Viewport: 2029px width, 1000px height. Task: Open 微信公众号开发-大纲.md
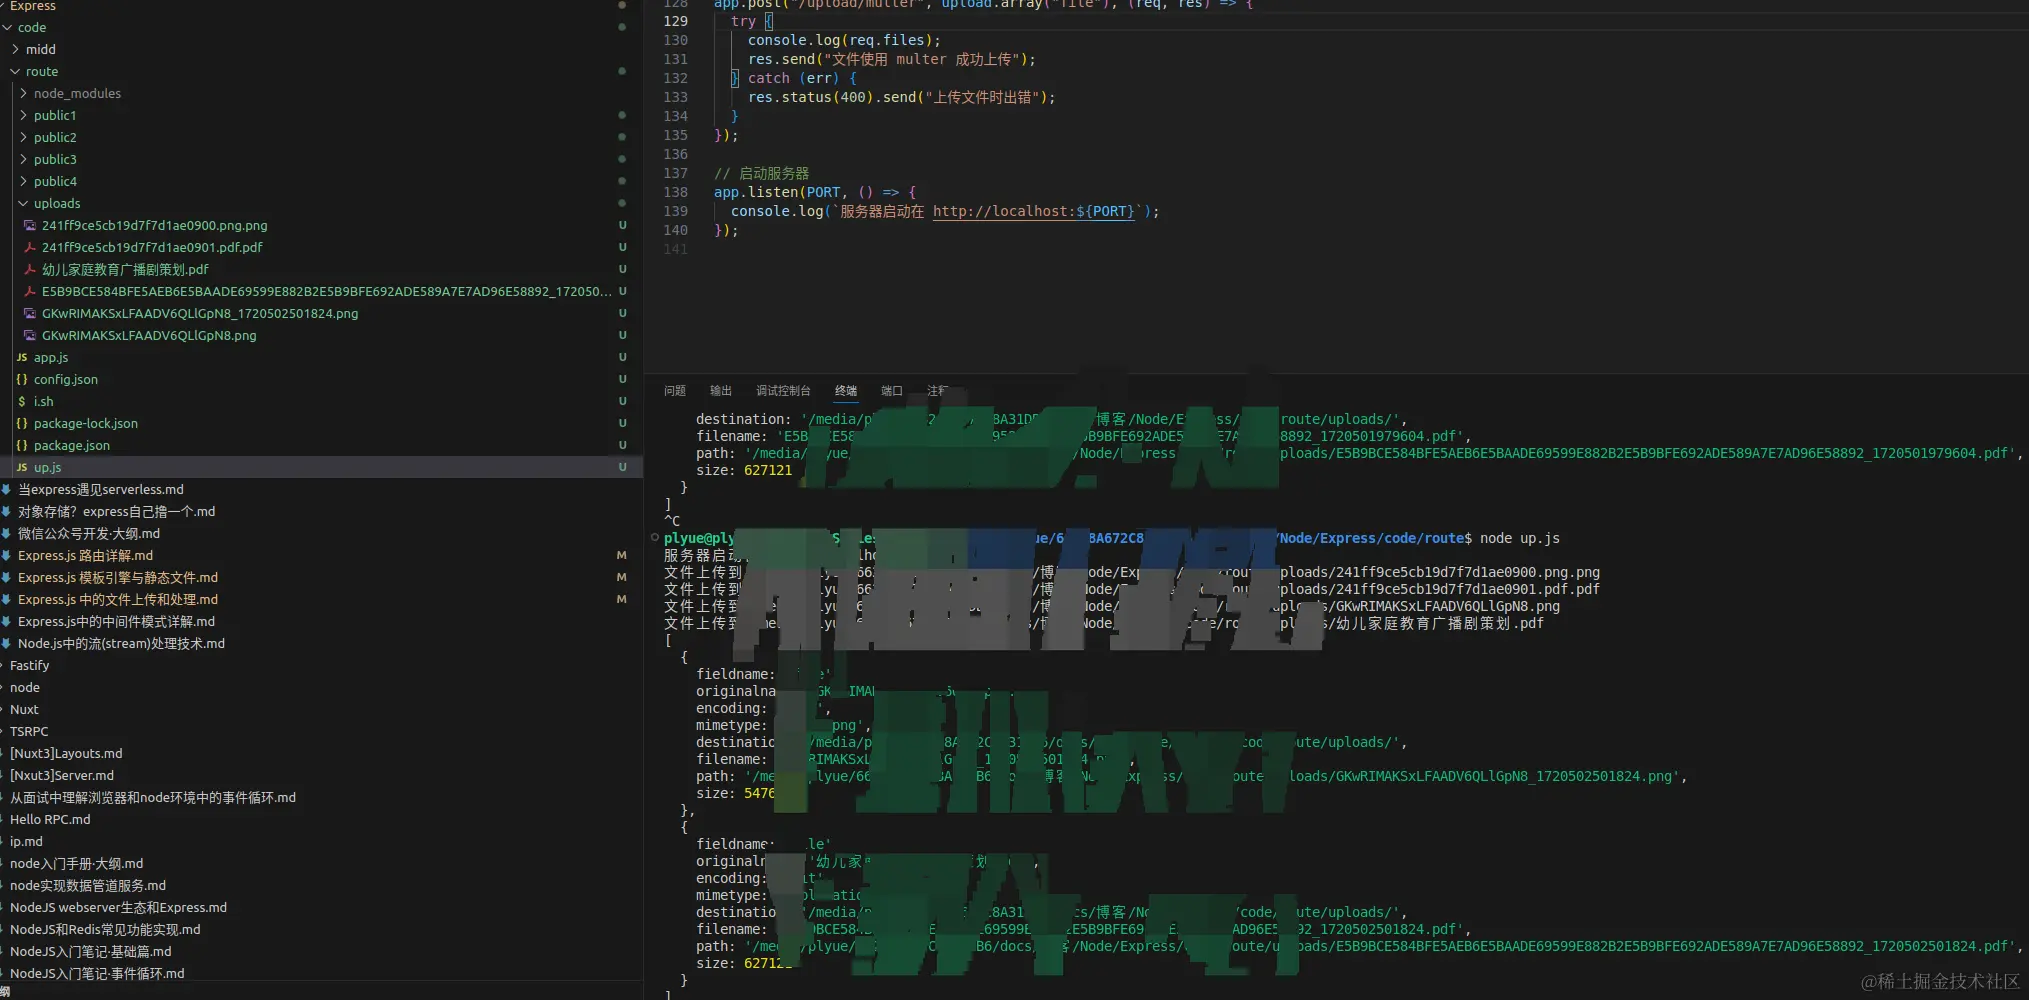click(x=89, y=534)
